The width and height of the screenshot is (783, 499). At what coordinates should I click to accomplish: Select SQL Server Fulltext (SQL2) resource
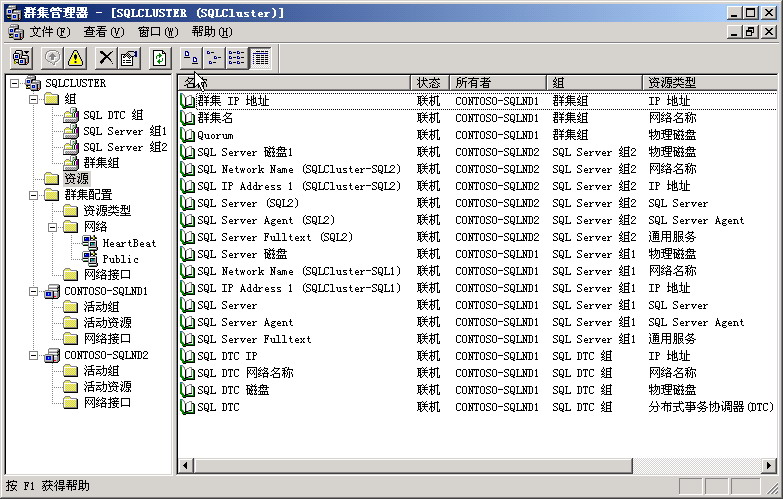coord(275,237)
